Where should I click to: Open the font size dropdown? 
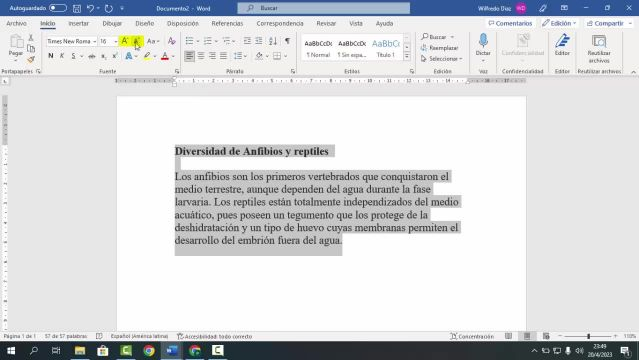coord(115,41)
